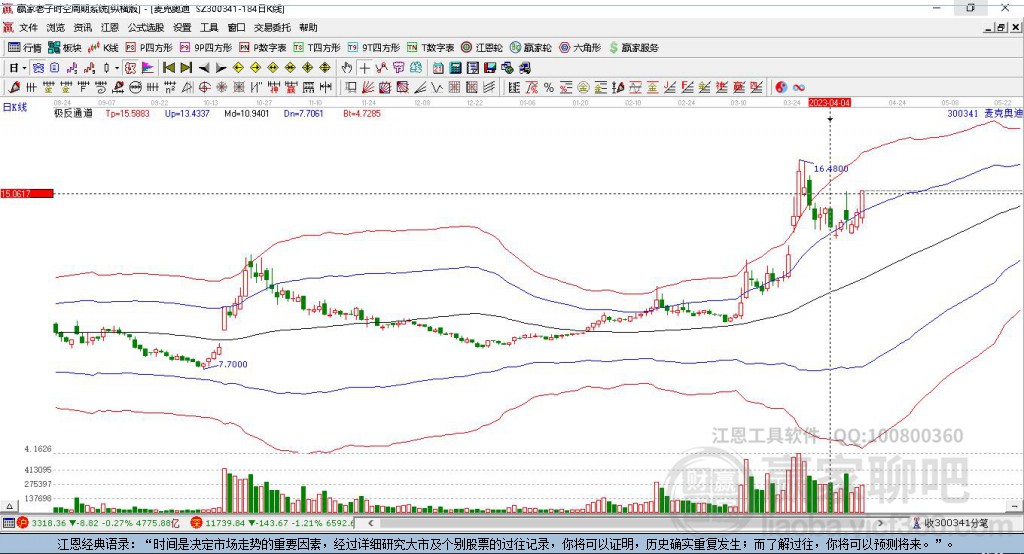Image resolution: width=1024 pixels, height=554 pixels.
Task: Expand volume panel with triangle button
Action: 9,506
